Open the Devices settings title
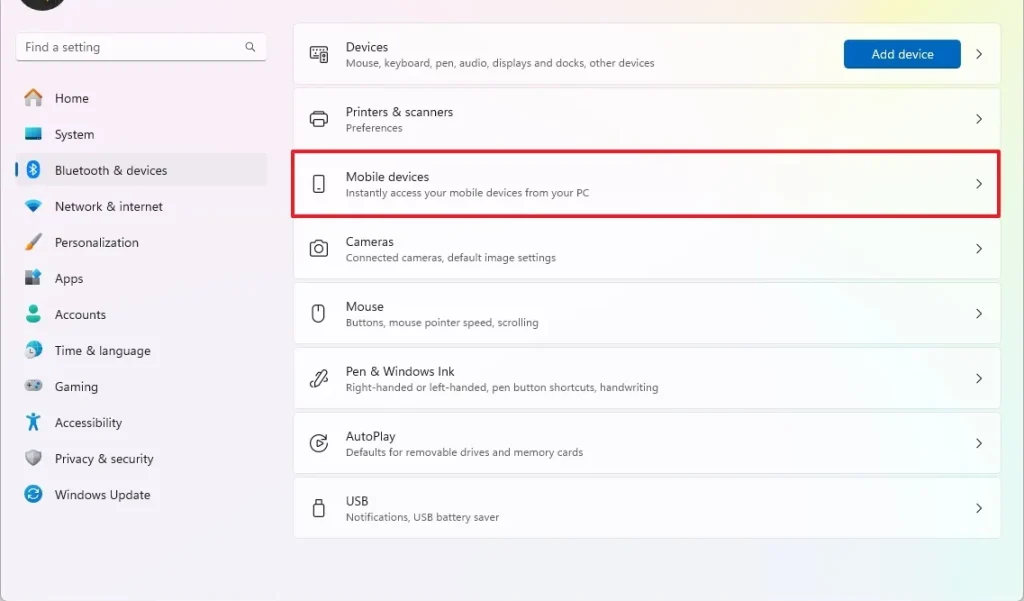Image resolution: width=1024 pixels, height=601 pixels. click(x=366, y=47)
